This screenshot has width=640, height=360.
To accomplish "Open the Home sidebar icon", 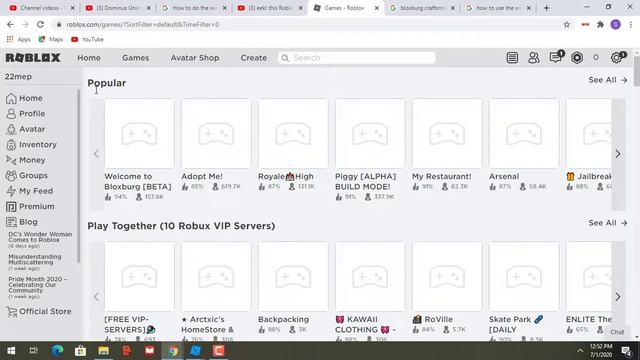I will click(x=11, y=98).
